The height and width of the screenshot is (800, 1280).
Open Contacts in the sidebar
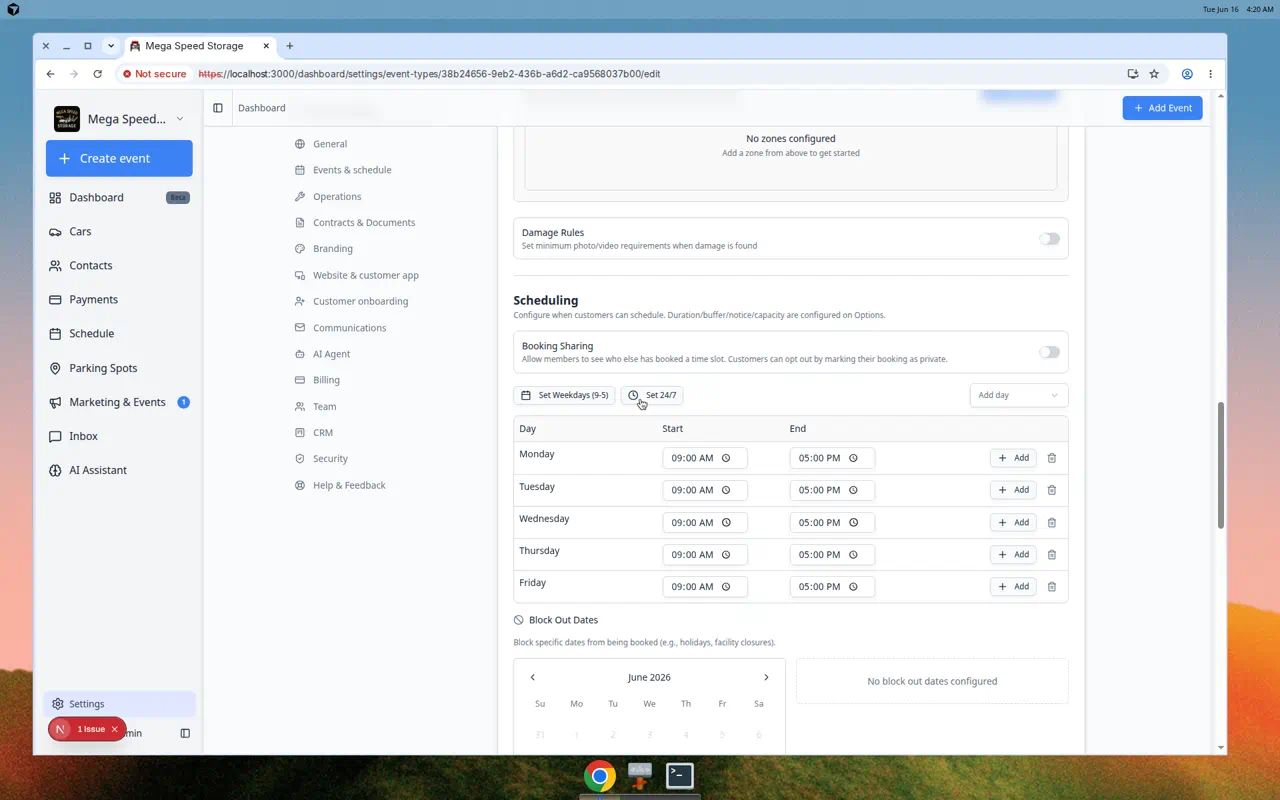pos(119,265)
